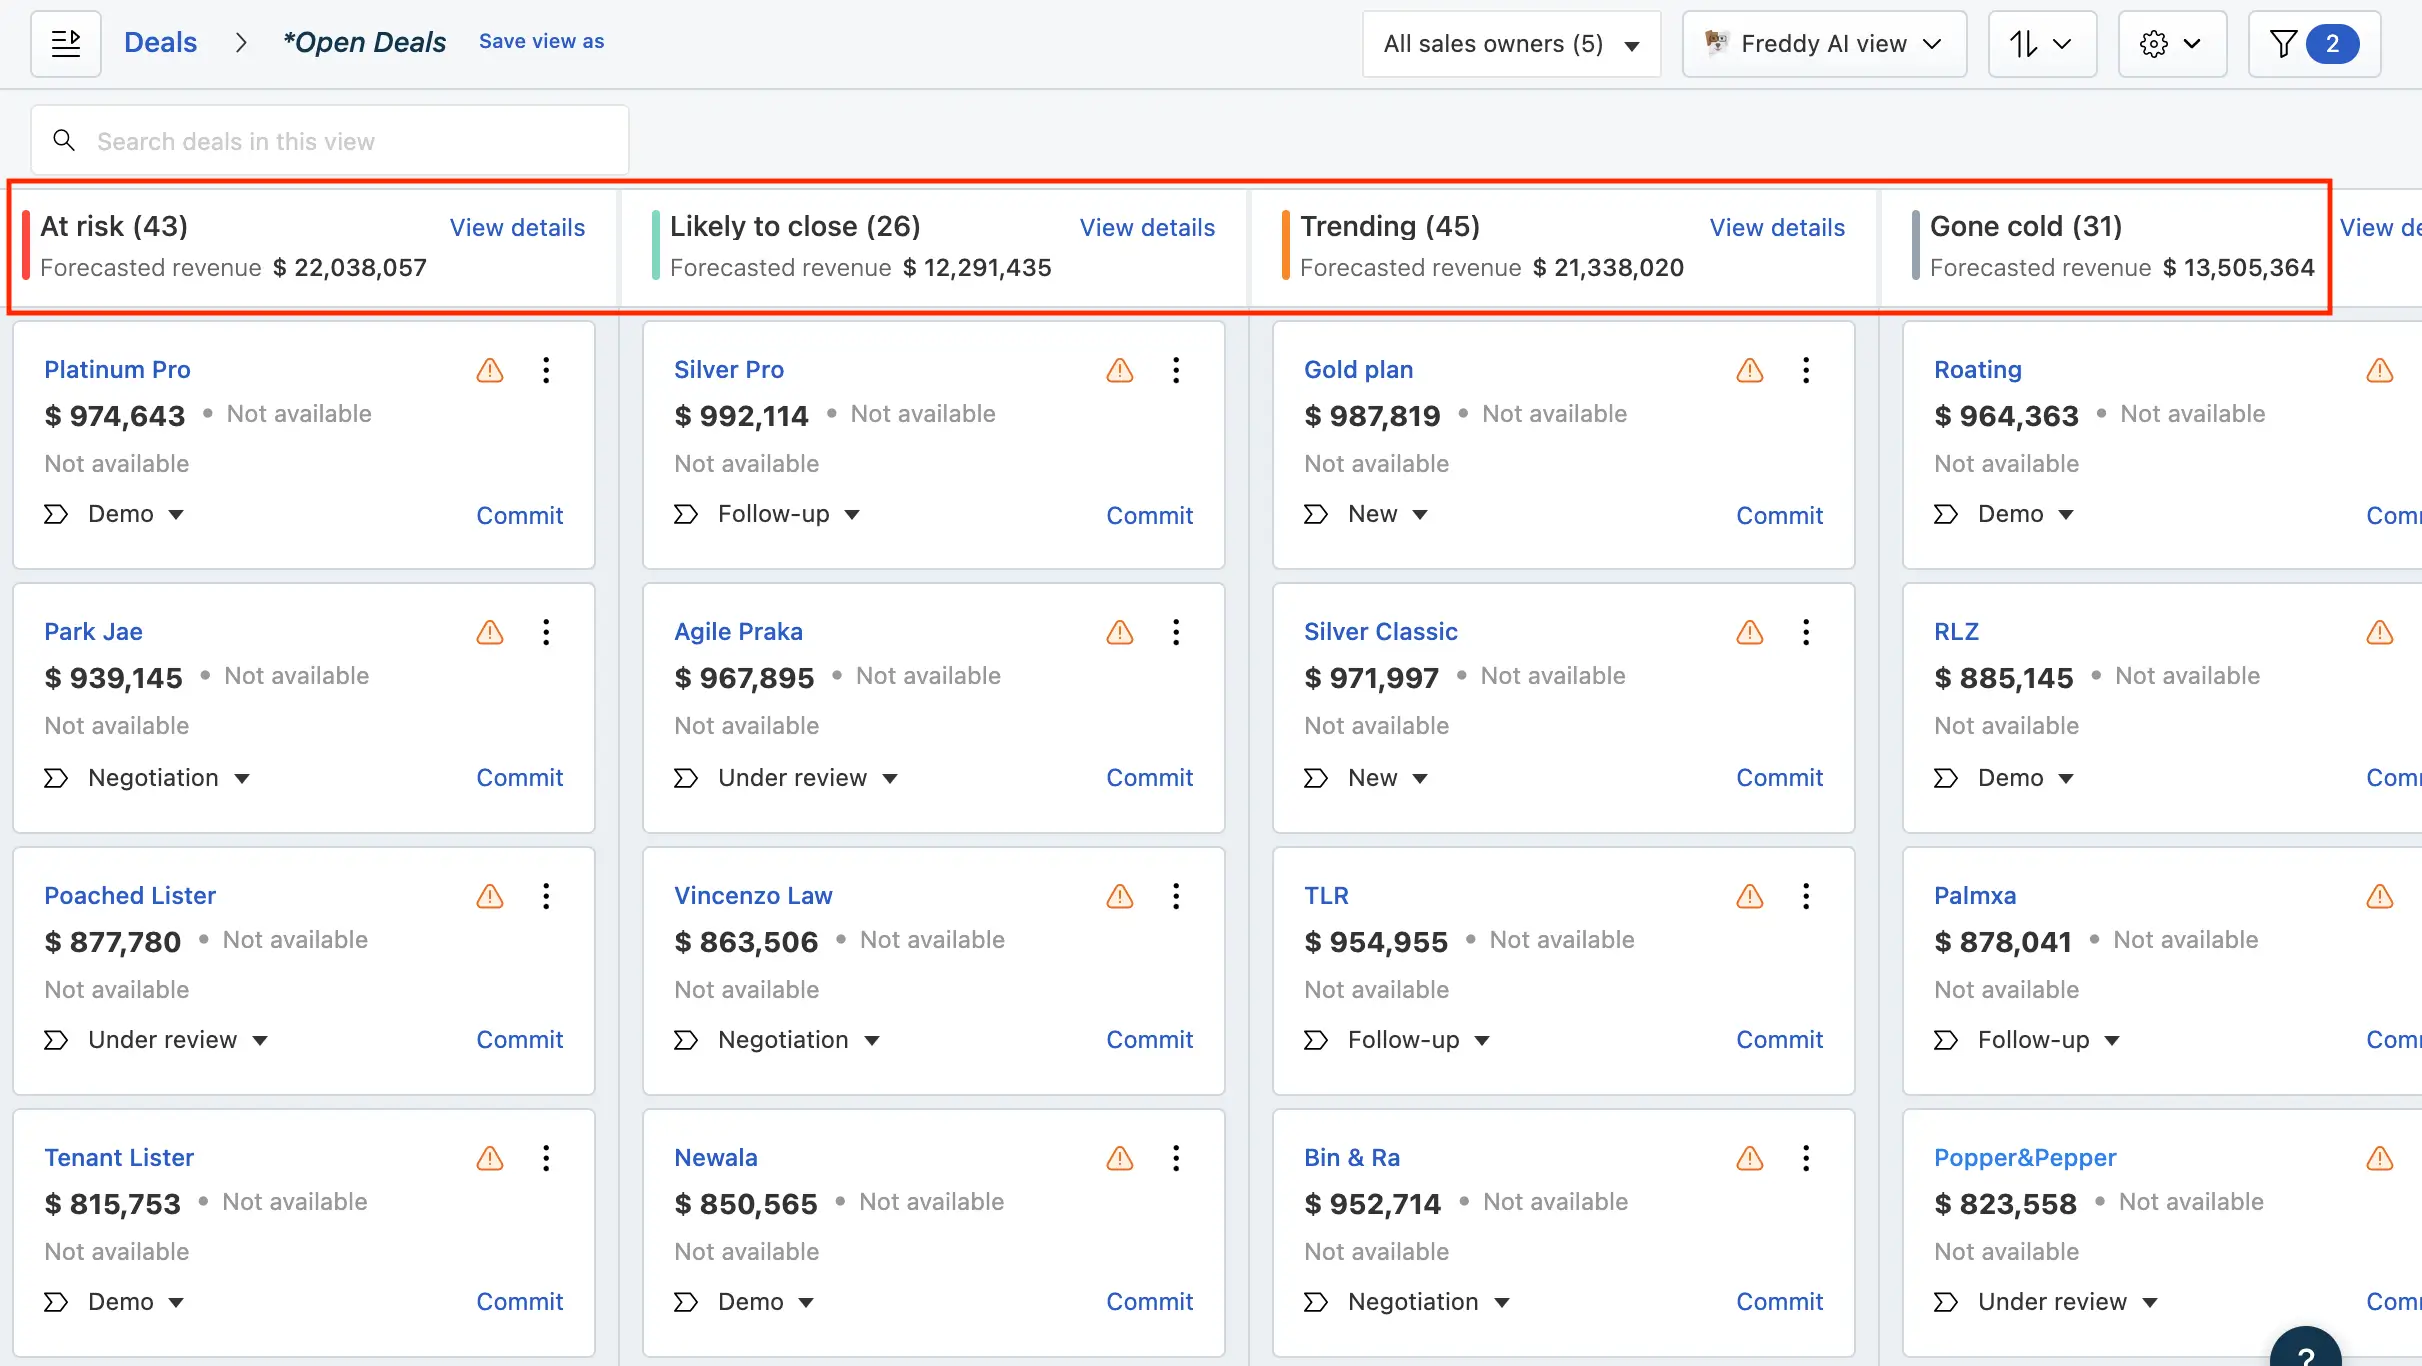Click the warning triangle on Platinum Pro

[489, 370]
